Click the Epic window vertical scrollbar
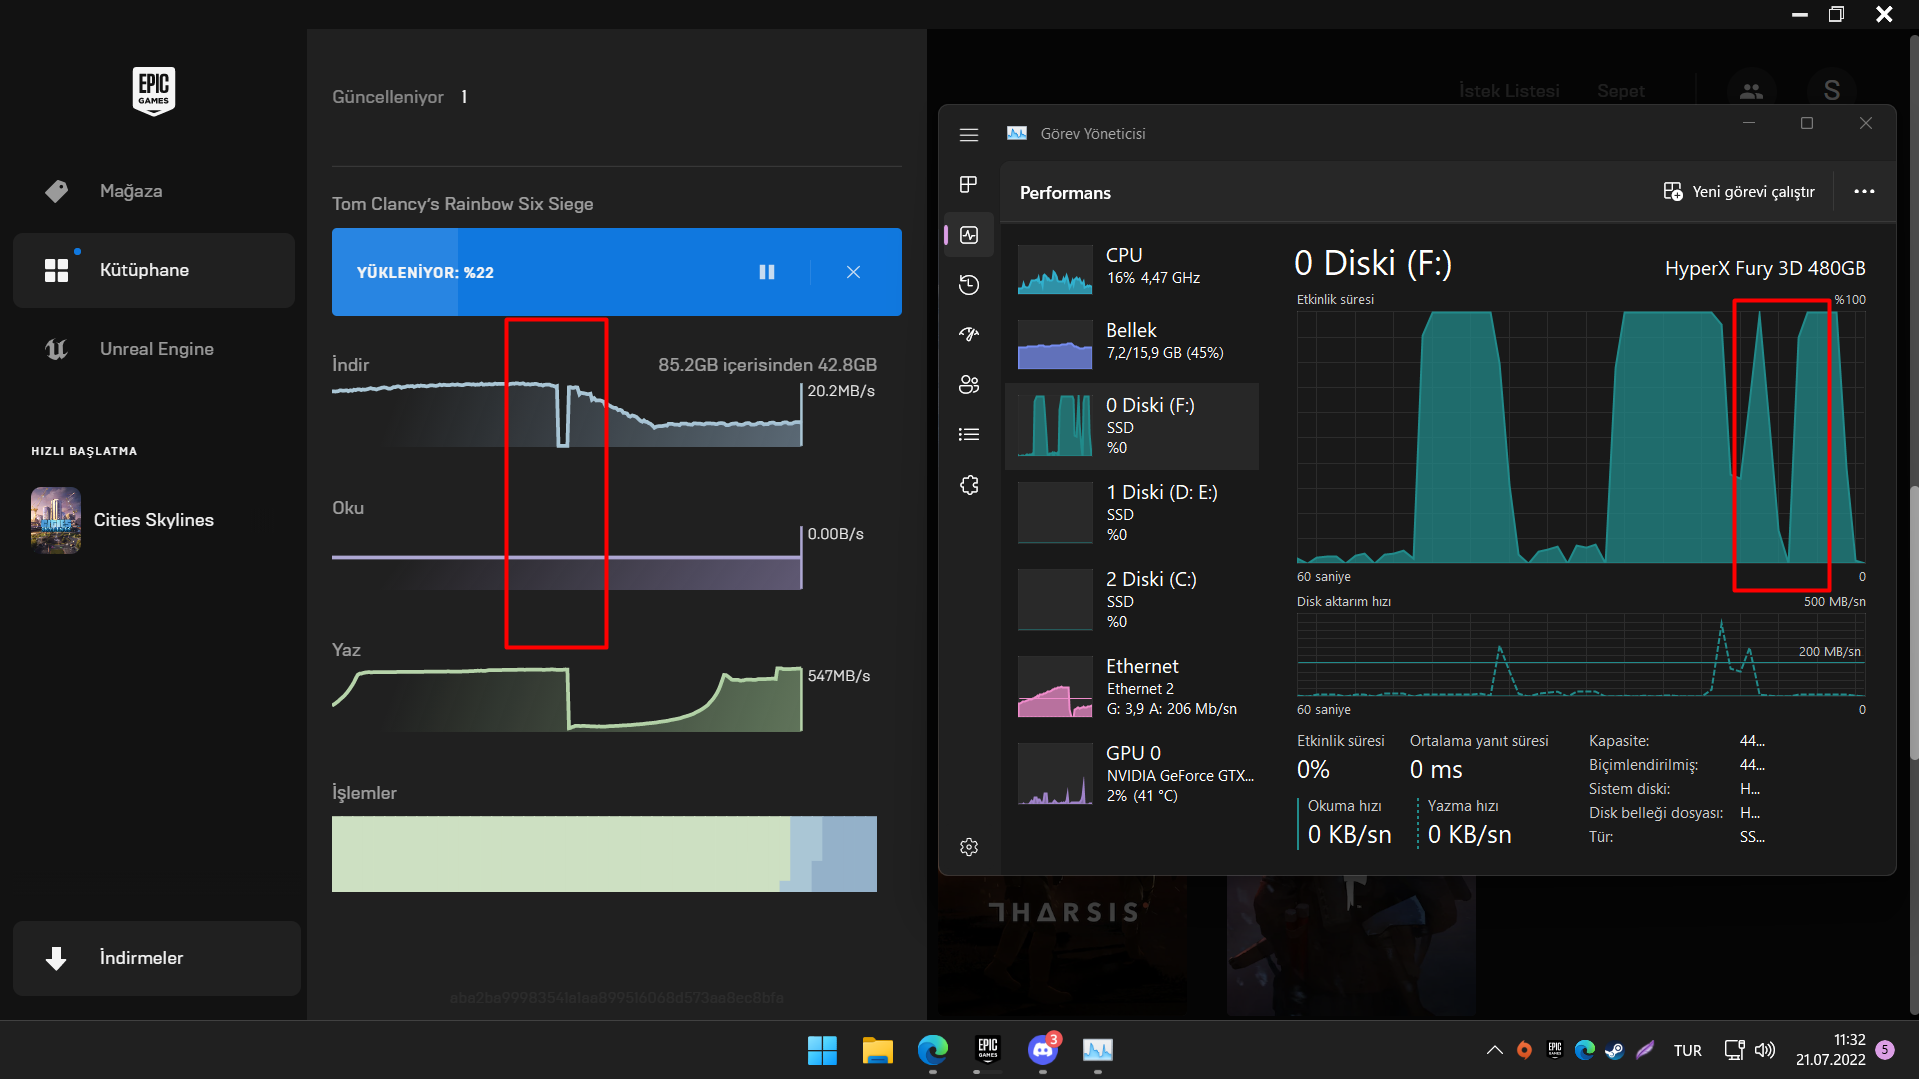This screenshot has width=1919, height=1079. pos(1913,625)
